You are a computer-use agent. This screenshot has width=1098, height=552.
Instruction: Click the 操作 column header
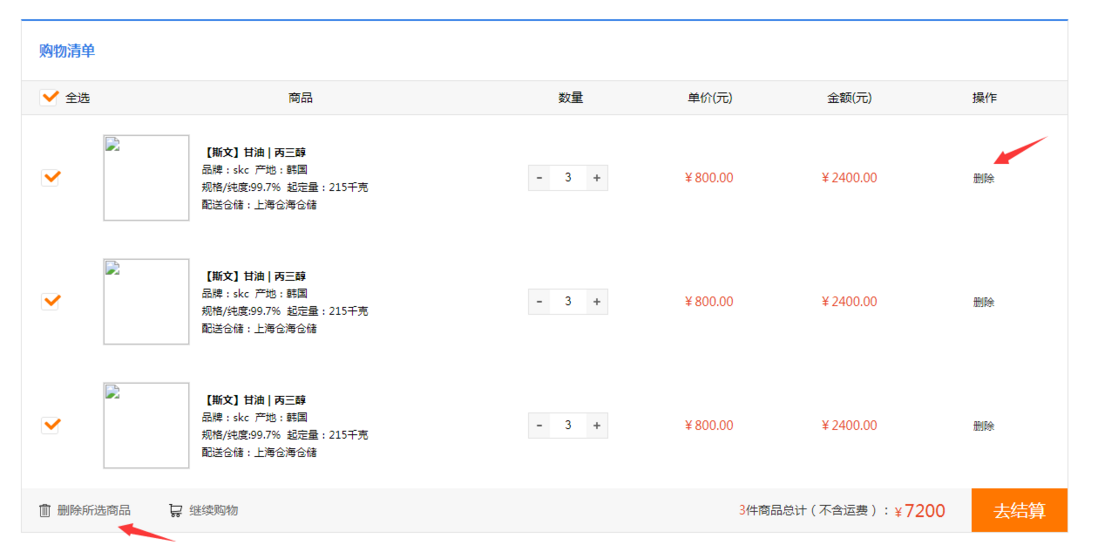984,98
